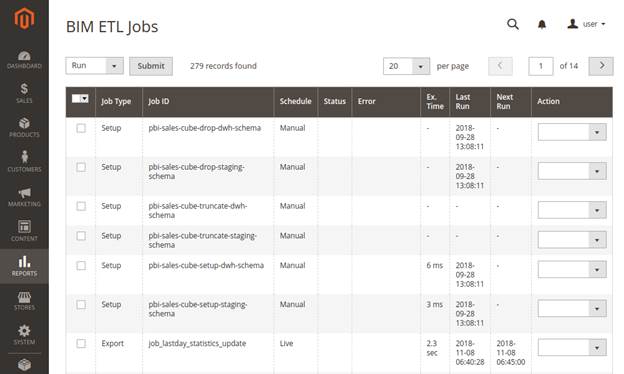Click the Submit button
Screen dimensions: 624x374
click(x=151, y=66)
